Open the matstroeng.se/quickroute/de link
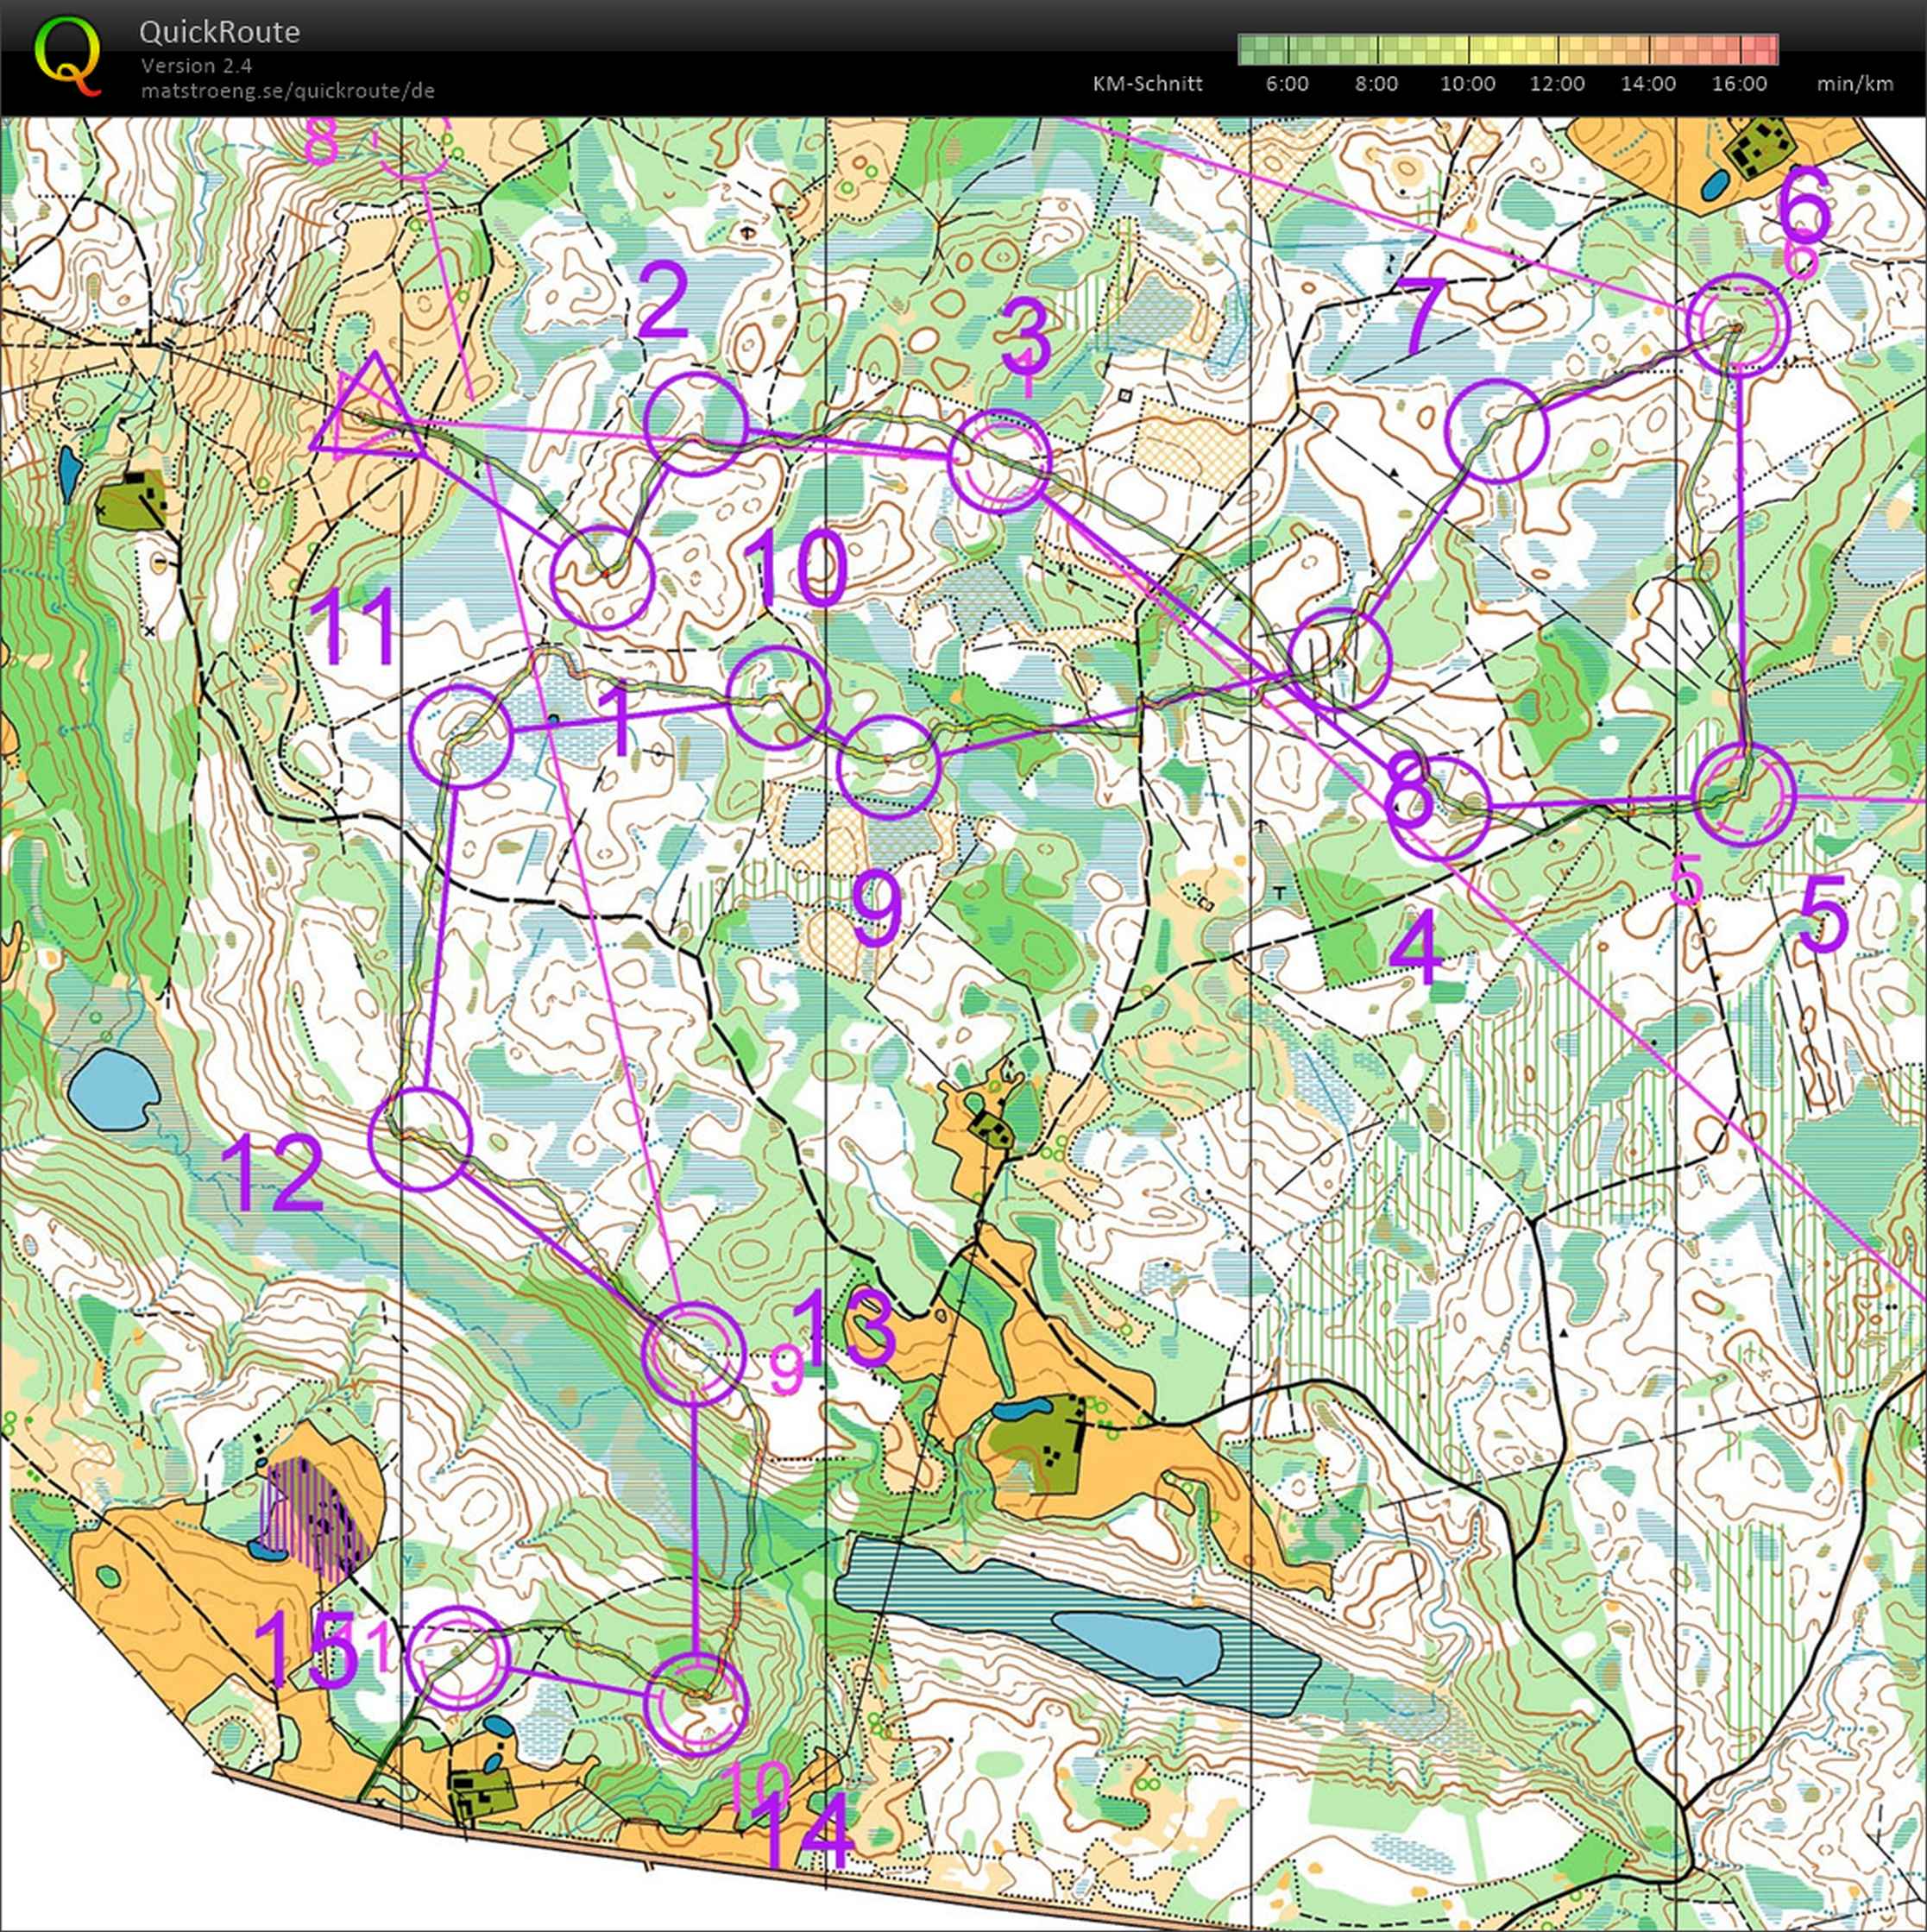Image resolution: width=1927 pixels, height=1932 pixels. coord(287,90)
